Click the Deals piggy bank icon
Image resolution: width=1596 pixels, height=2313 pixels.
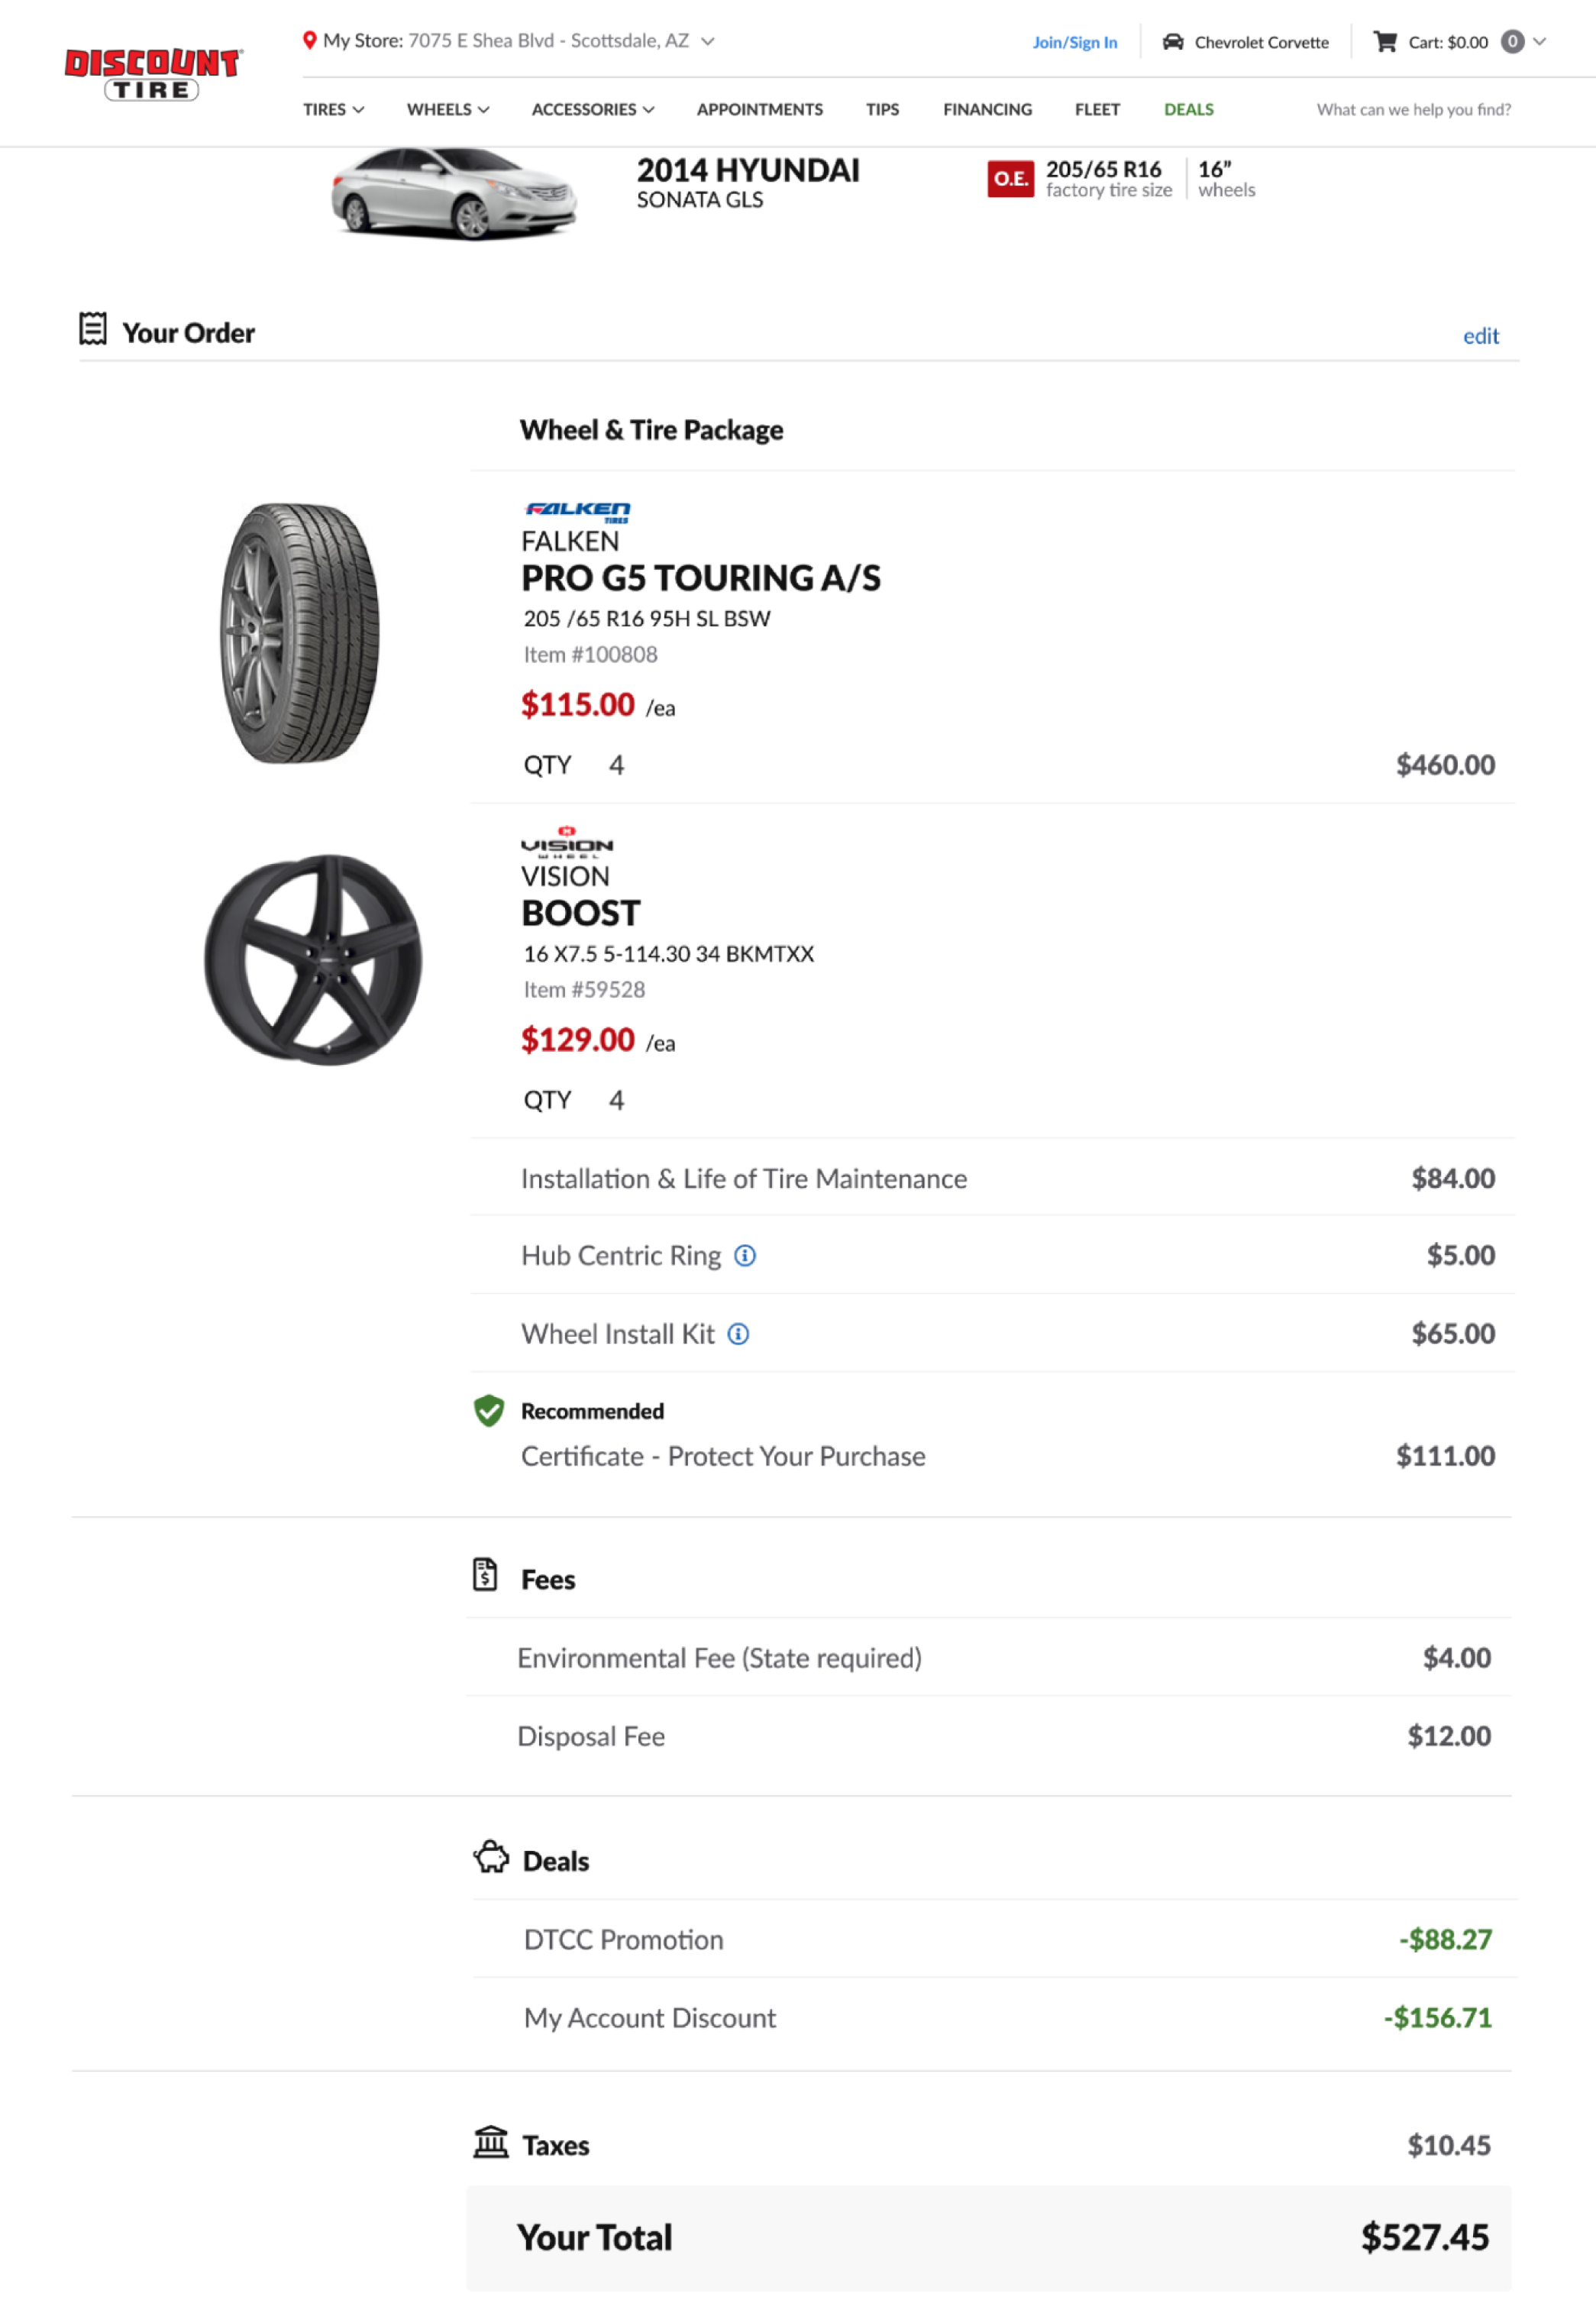[491, 1857]
